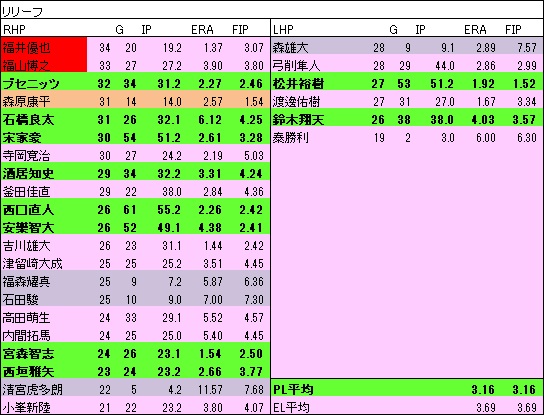
Task: Select the 吉川雄大 name cell
Action: click(26, 246)
